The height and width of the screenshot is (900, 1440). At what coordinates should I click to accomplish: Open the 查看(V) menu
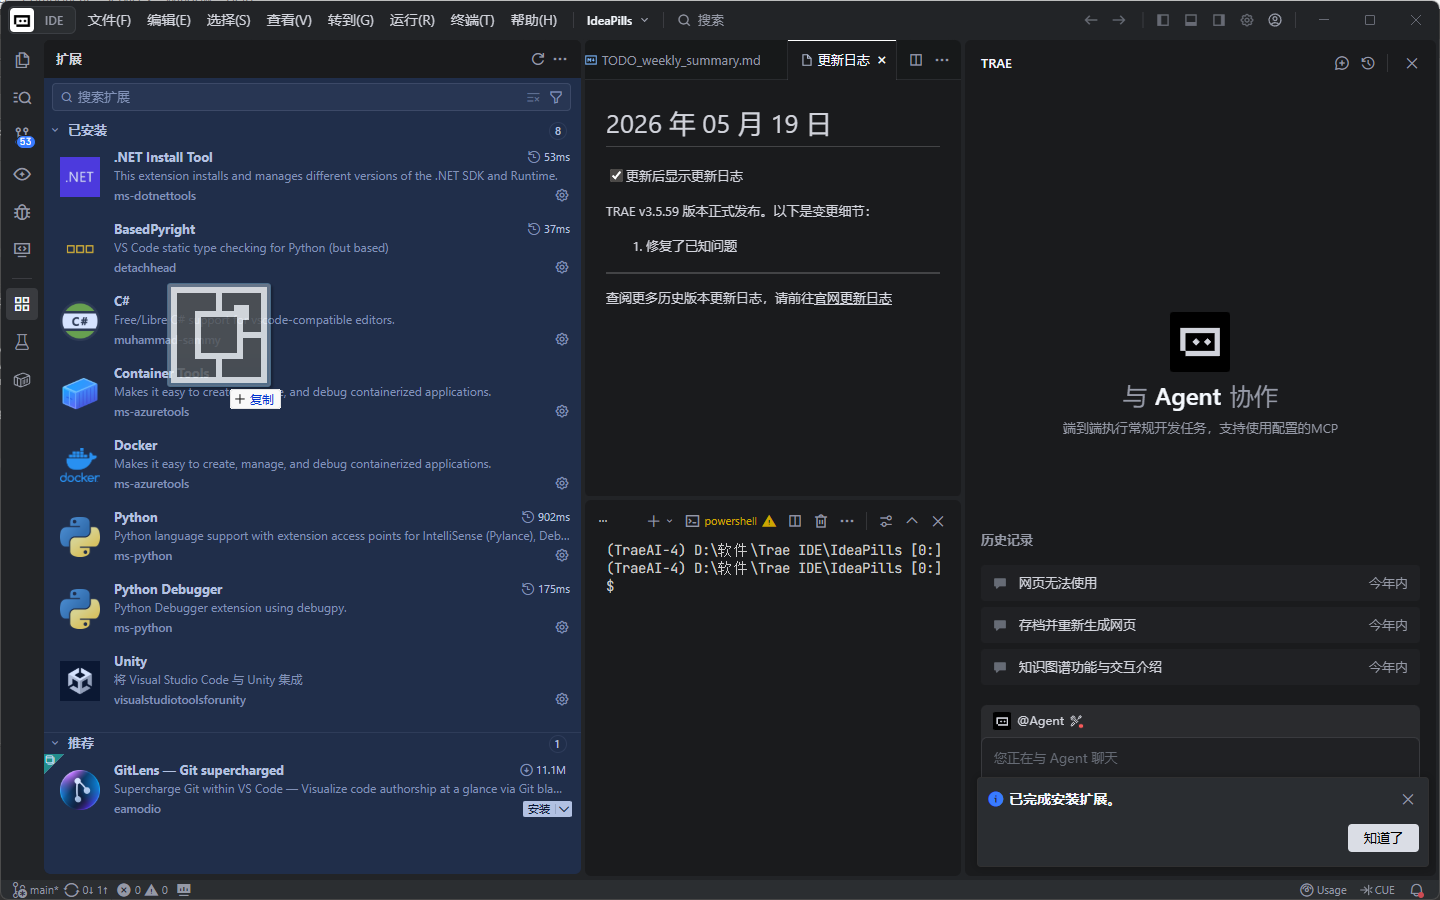289,20
